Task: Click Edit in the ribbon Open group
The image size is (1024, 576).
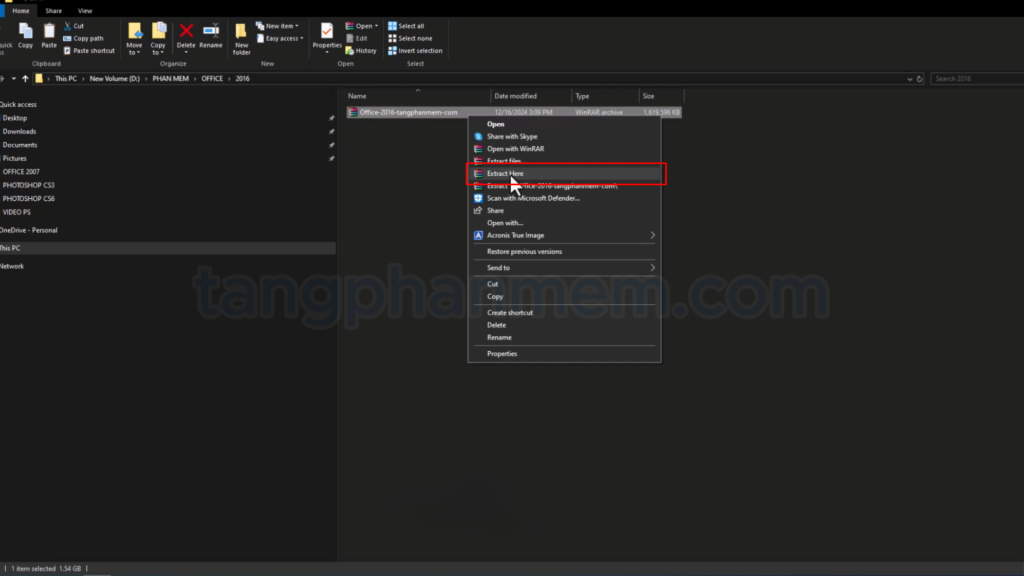Action: click(357, 39)
